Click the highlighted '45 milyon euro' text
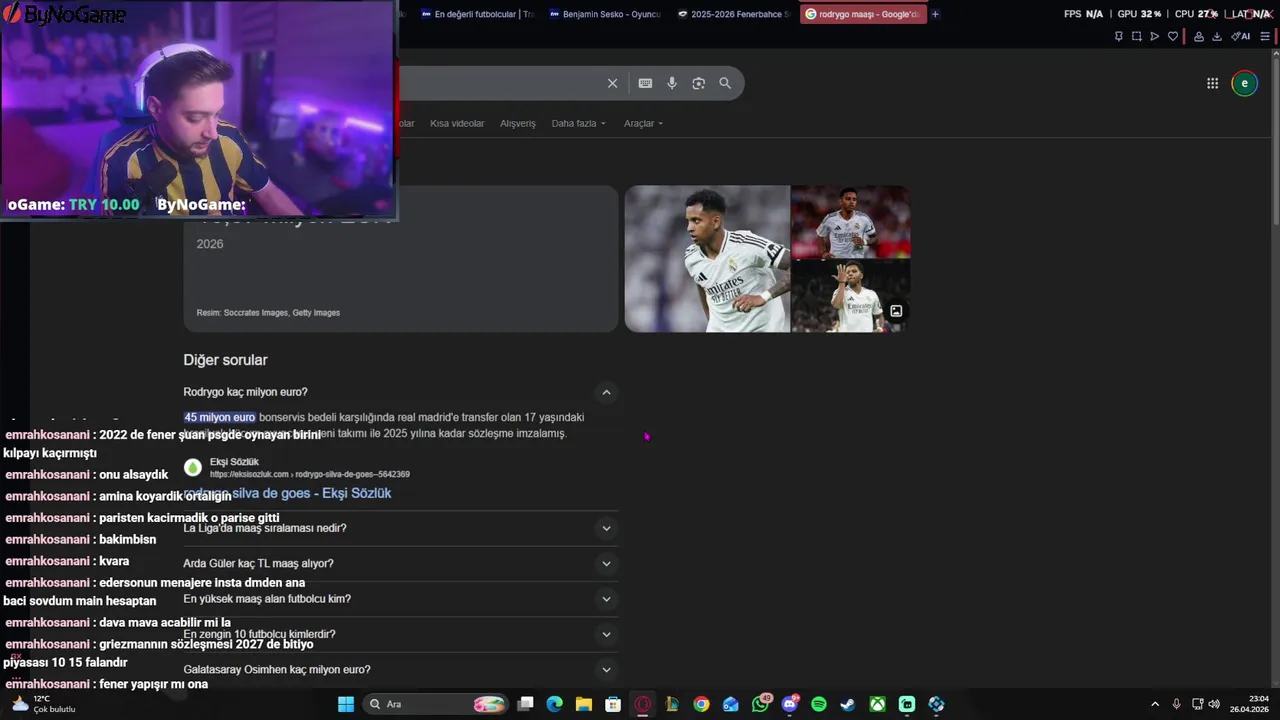This screenshot has height=720, width=1280. coord(220,417)
